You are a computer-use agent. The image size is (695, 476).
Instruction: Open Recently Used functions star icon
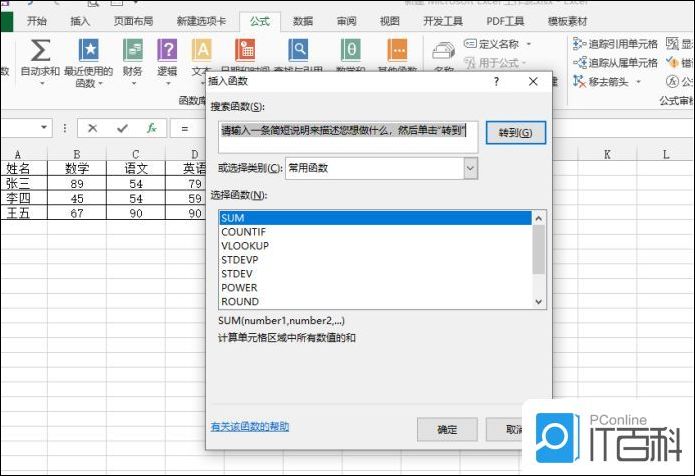(x=89, y=50)
